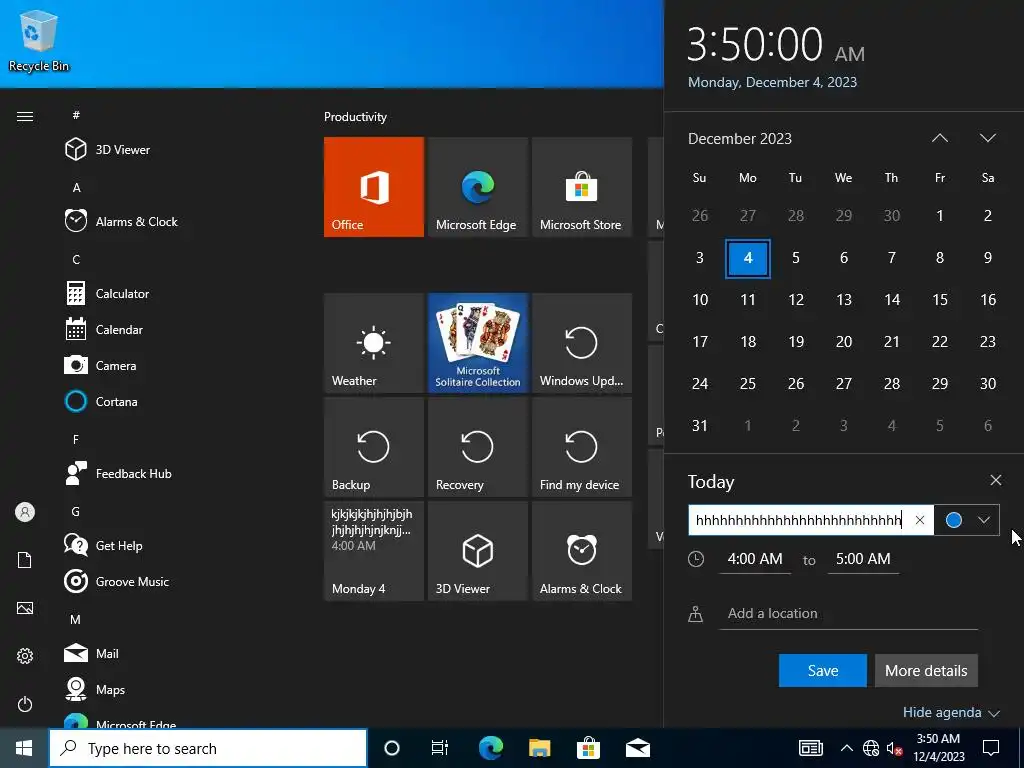Open the calendar color dropdown
The height and width of the screenshot is (768, 1024).
click(x=967, y=520)
